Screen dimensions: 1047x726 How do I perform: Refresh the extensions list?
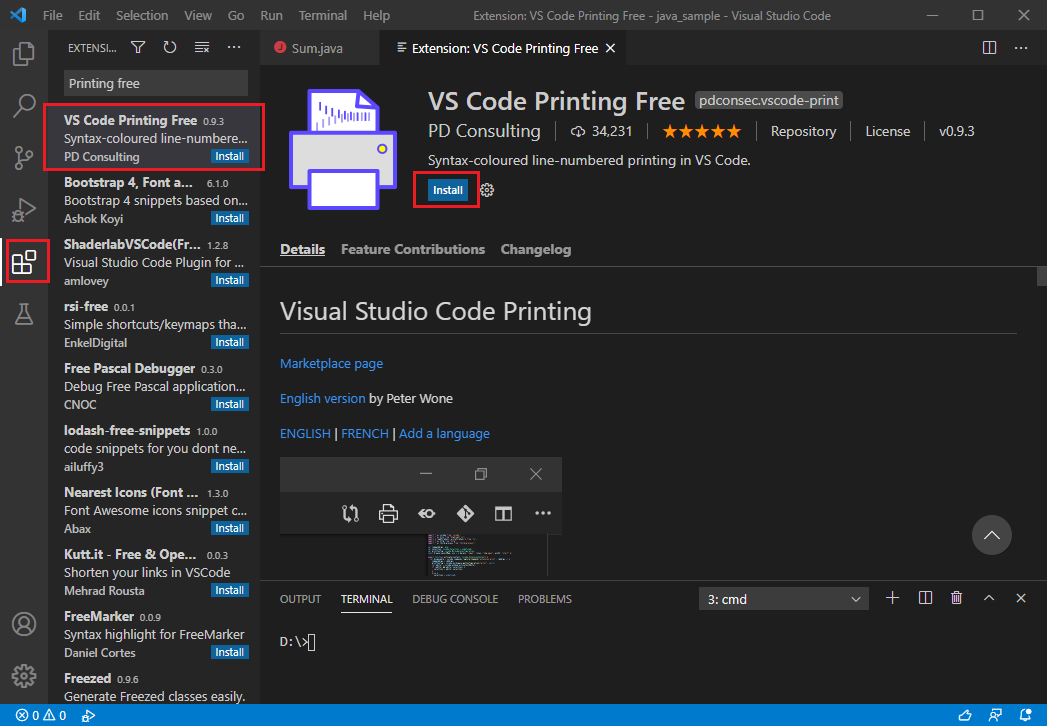pos(170,47)
